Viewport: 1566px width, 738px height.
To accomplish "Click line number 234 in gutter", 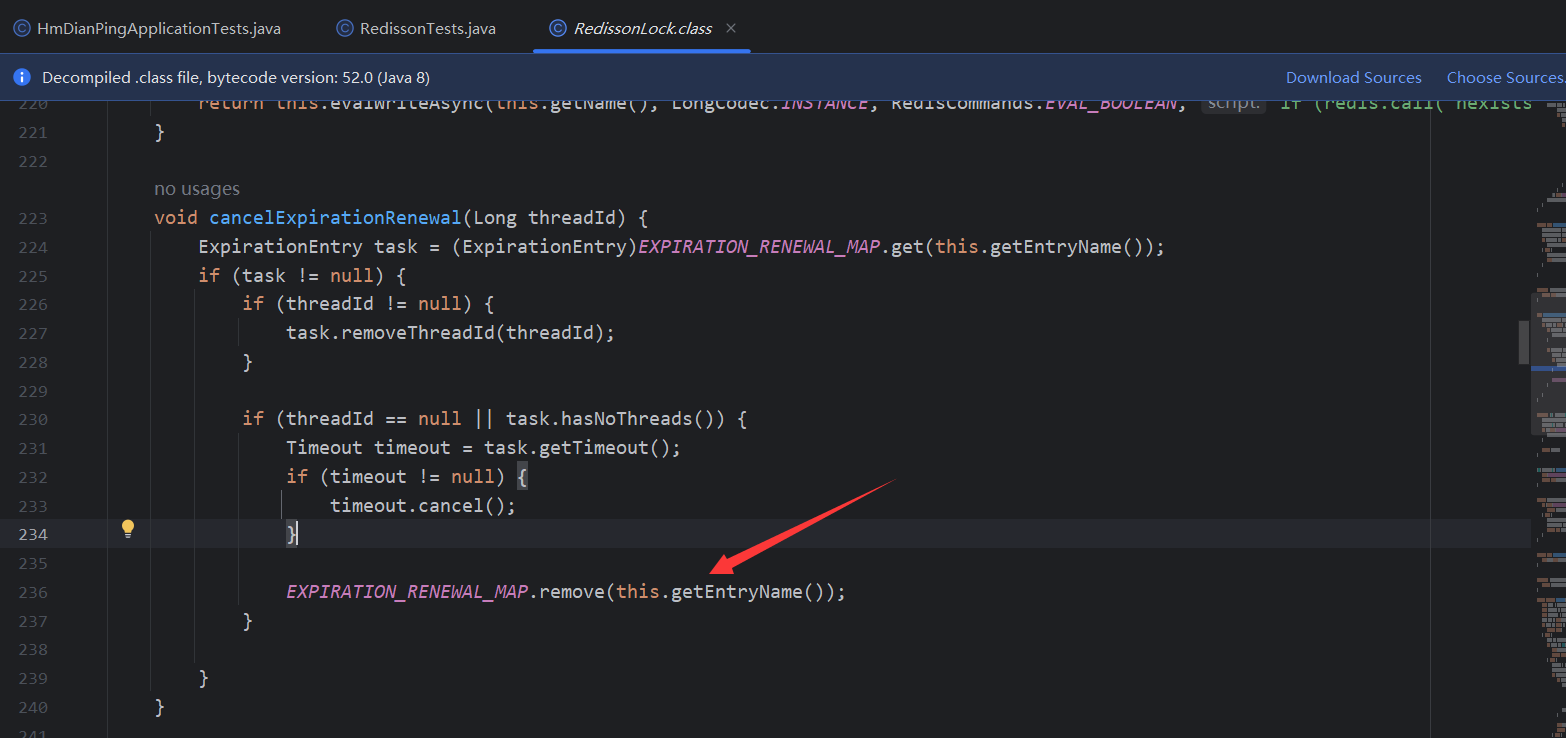I will (33, 534).
